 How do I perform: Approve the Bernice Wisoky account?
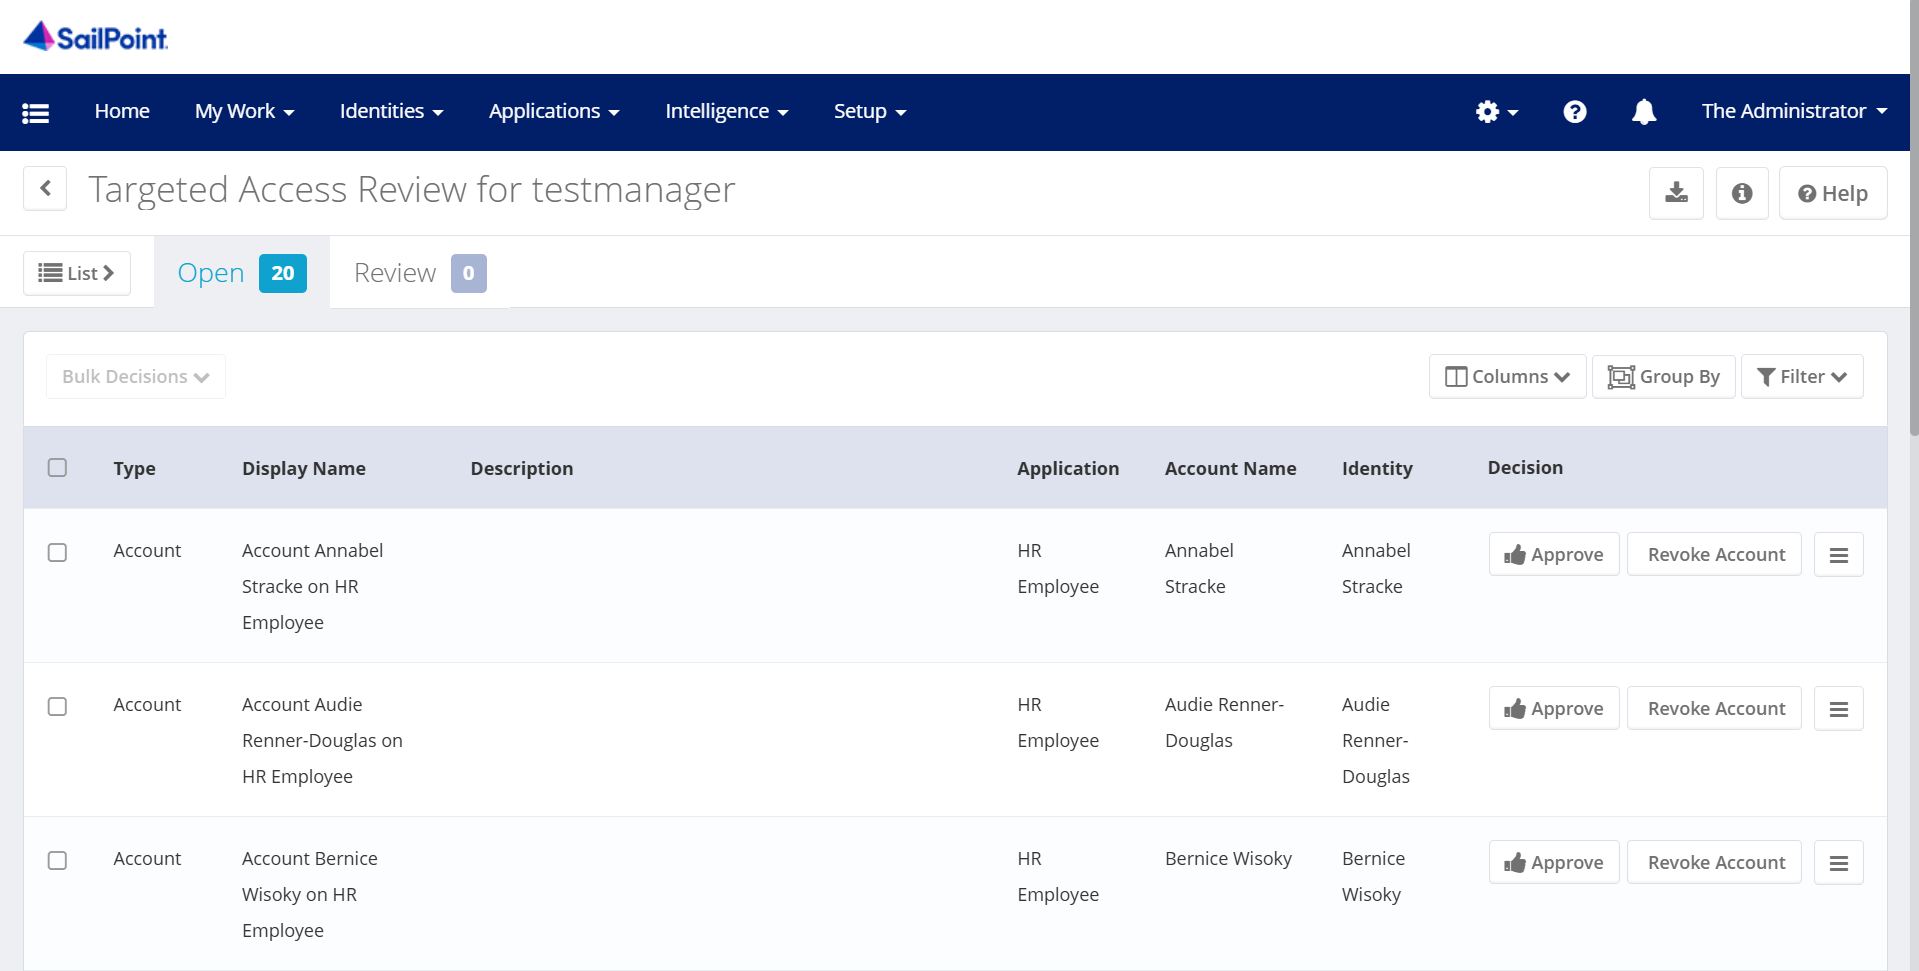1553,863
